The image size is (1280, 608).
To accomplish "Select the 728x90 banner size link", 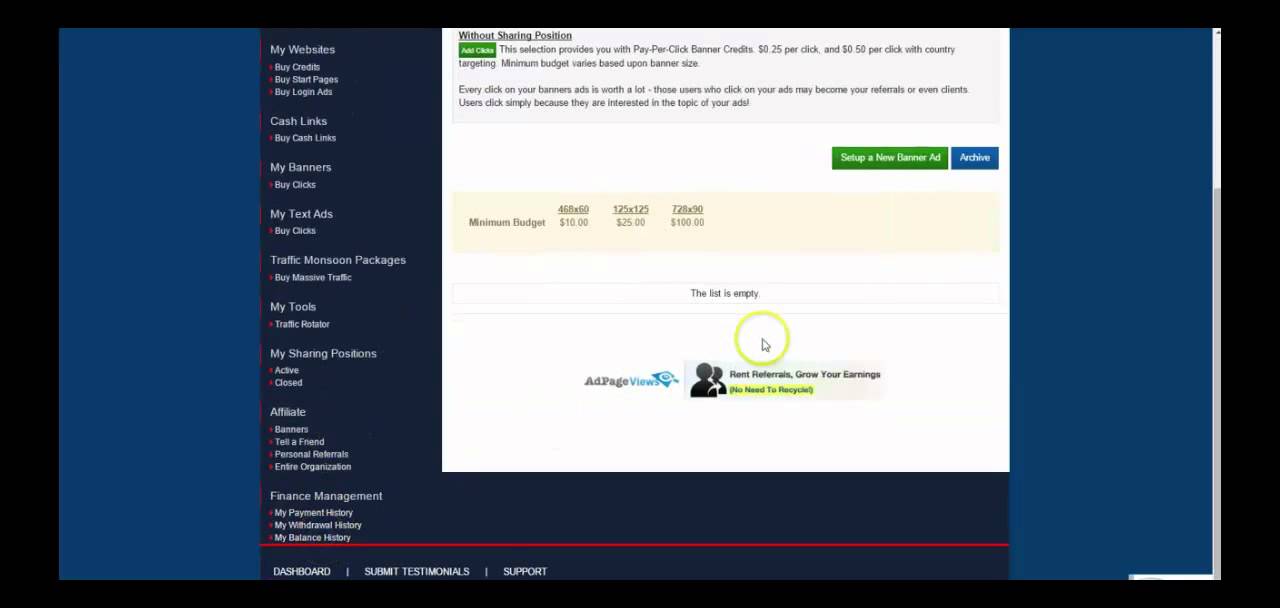I will (687, 209).
